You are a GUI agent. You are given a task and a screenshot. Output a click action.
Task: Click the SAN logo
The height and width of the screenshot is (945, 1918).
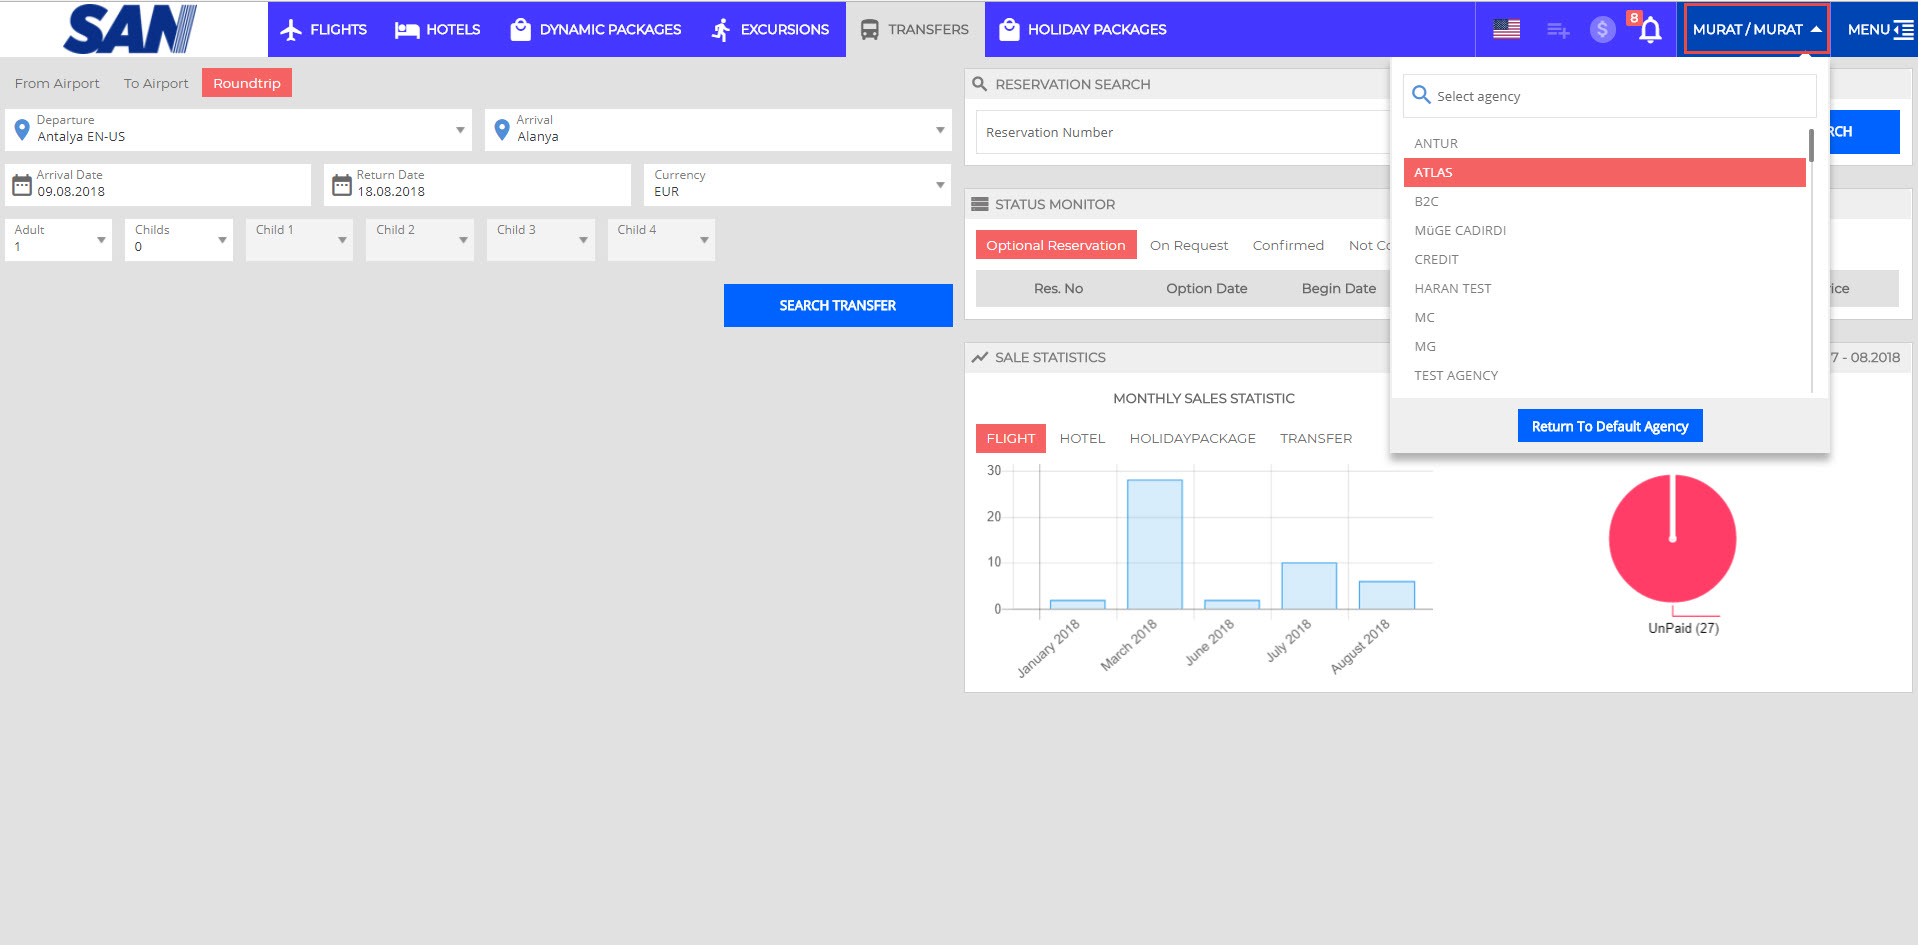point(130,29)
